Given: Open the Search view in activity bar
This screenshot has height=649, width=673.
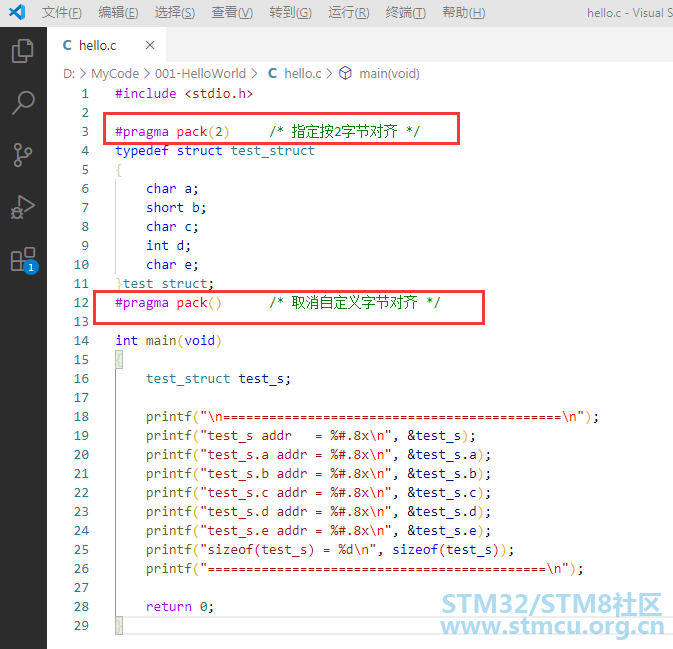Looking at the screenshot, I should pos(23,103).
